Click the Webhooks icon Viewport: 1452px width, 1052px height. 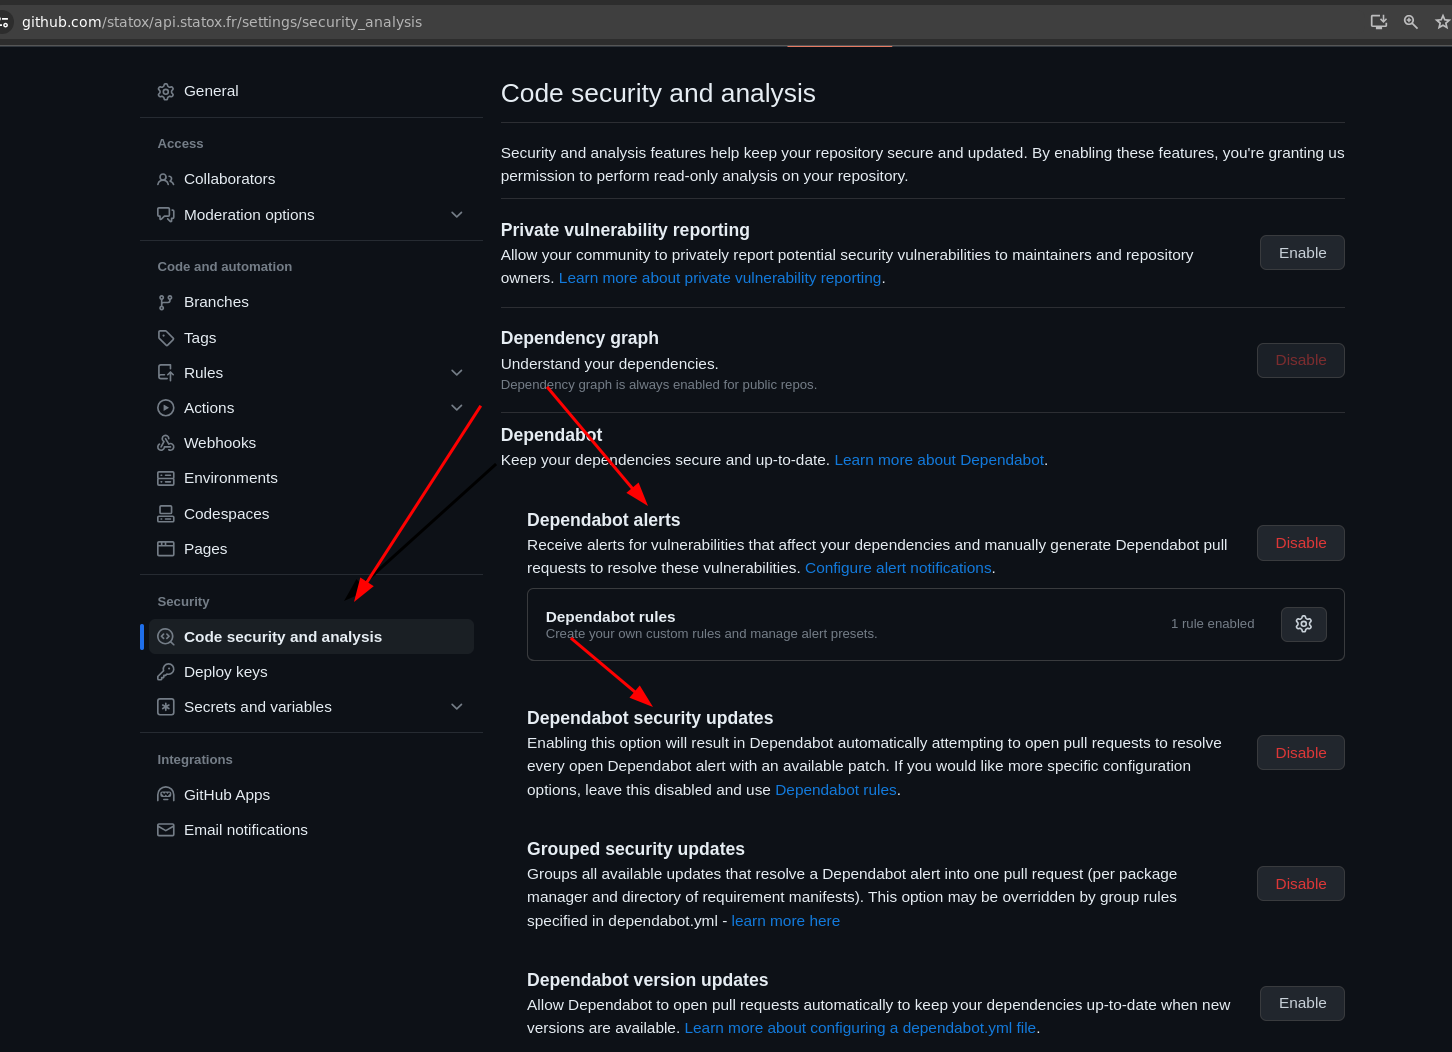[x=166, y=443]
